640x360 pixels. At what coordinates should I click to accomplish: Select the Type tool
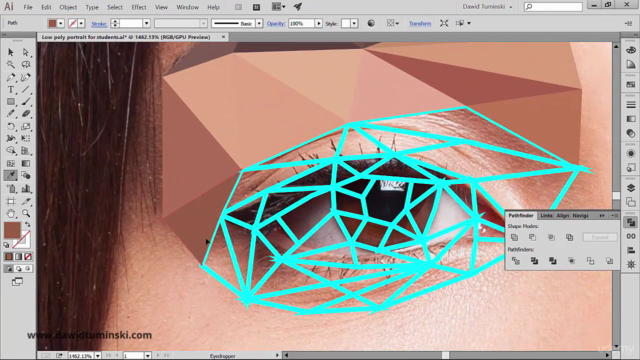click(x=11, y=89)
